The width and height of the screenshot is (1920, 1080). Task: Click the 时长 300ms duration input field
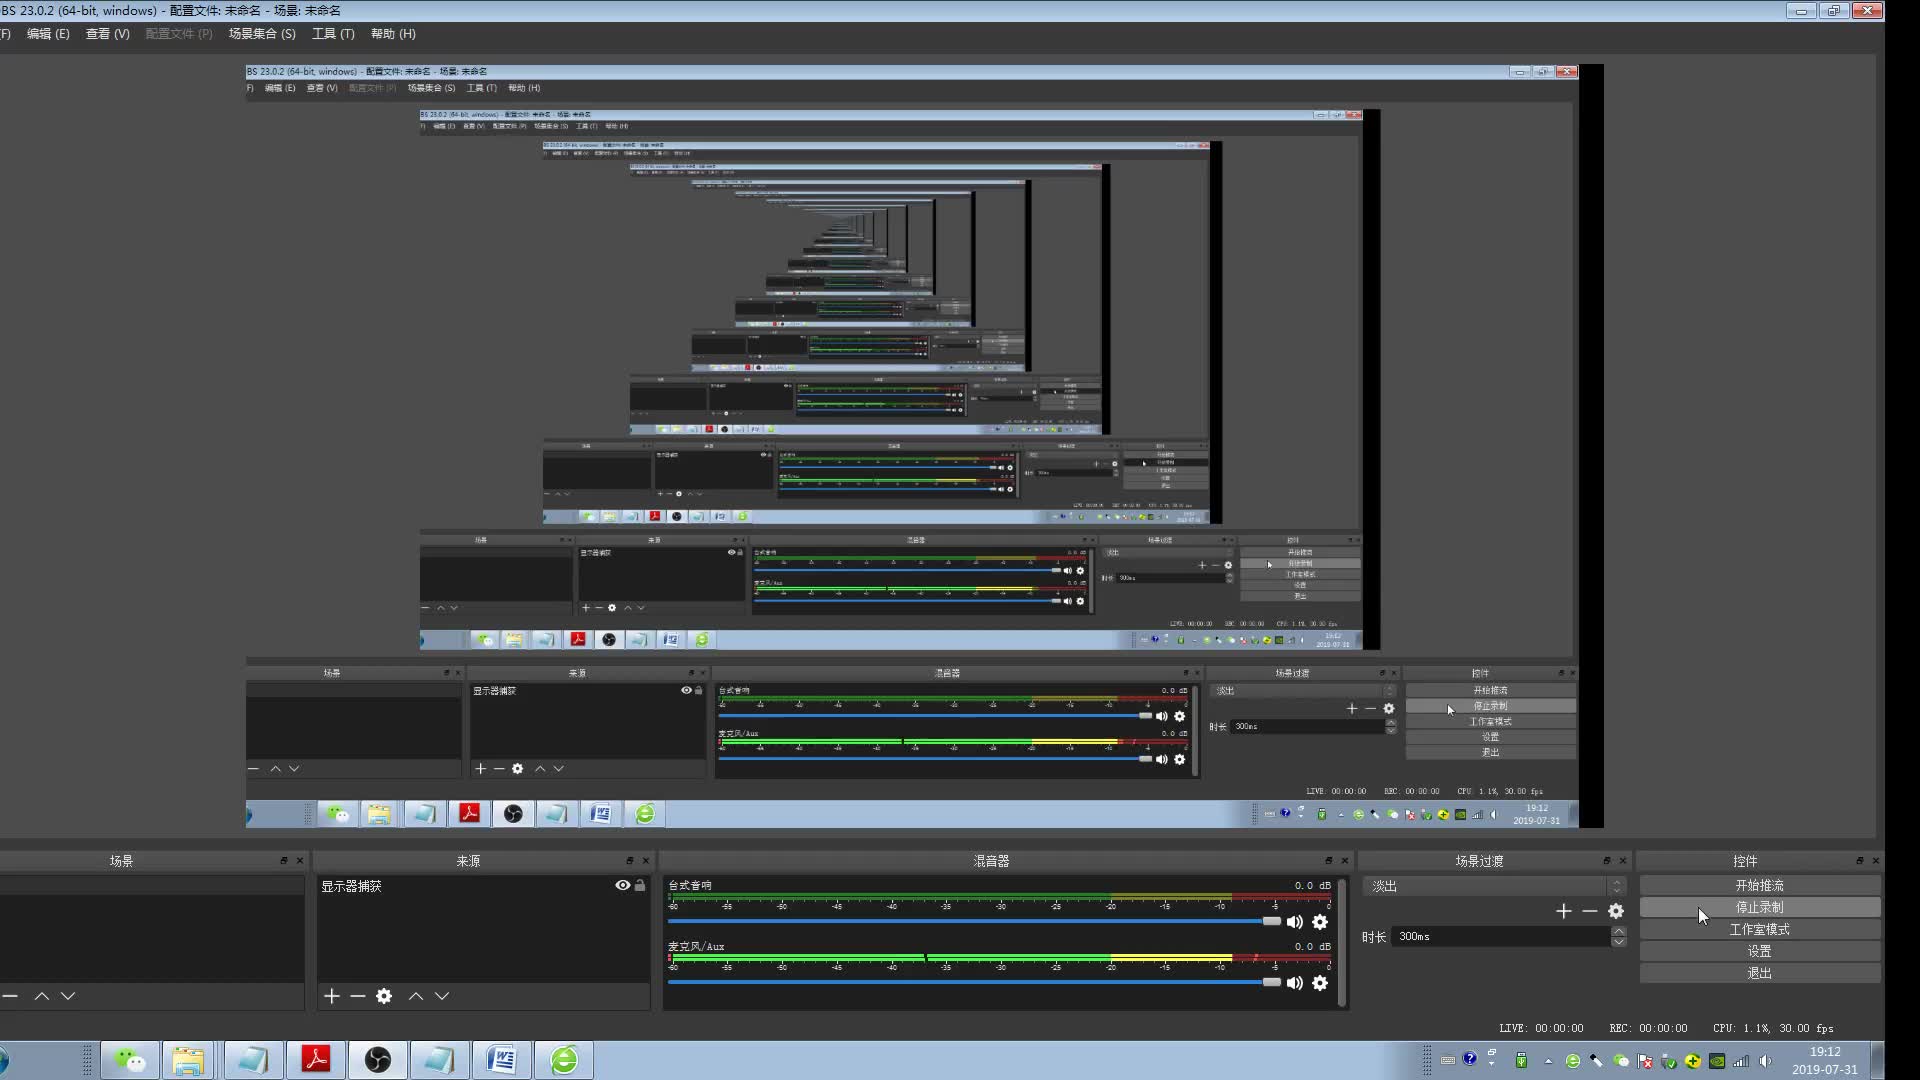pos(1503,936)
